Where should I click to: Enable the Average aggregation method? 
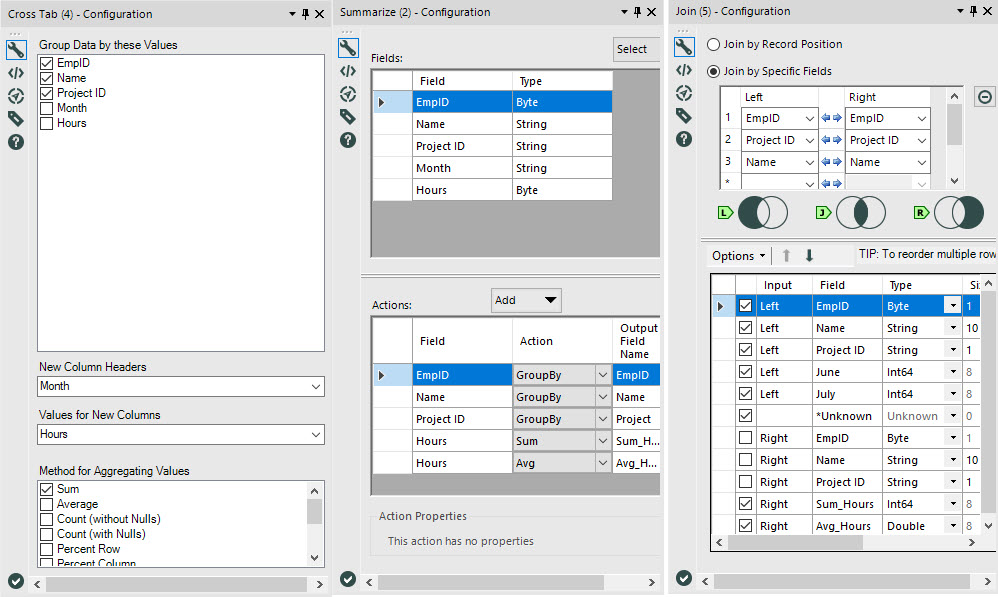pyautogui.click(x=47, y=505)
